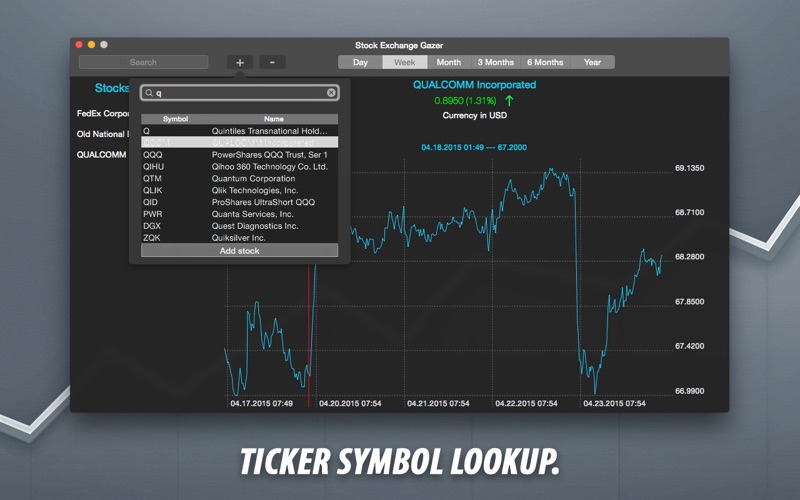Screen dimensions: 800x500
Task: Select Quest Diagnostics Inc. row
Action: click(239, 226)
